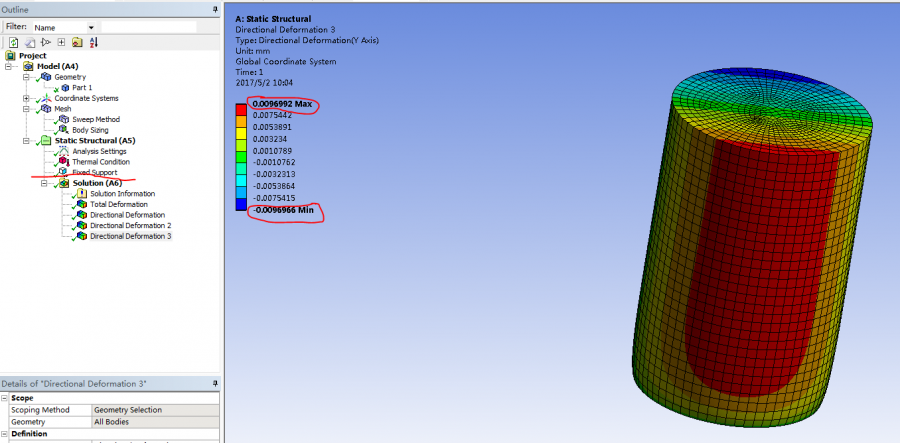
Task: Collapse the Solution (A6) branch
Action: 44,183
